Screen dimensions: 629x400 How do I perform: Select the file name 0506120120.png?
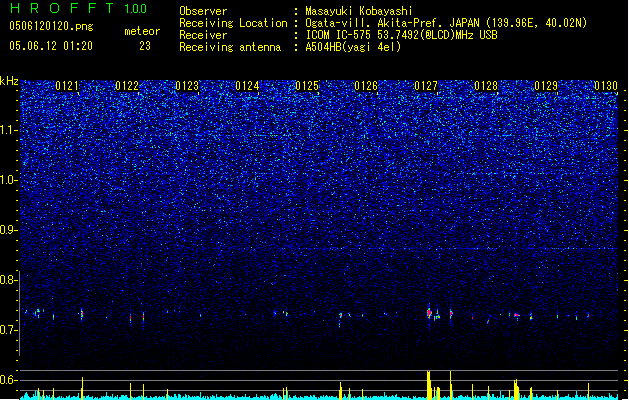coord(51,26)
